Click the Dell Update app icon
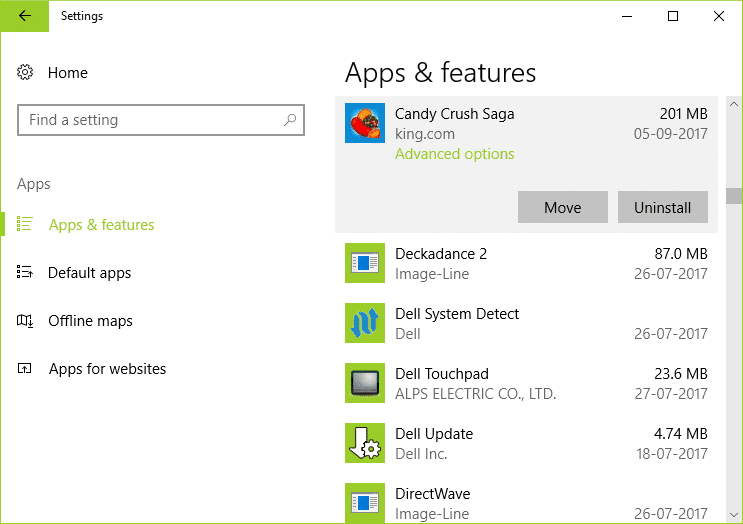This screenshot has width=743, height=524. 365,443
